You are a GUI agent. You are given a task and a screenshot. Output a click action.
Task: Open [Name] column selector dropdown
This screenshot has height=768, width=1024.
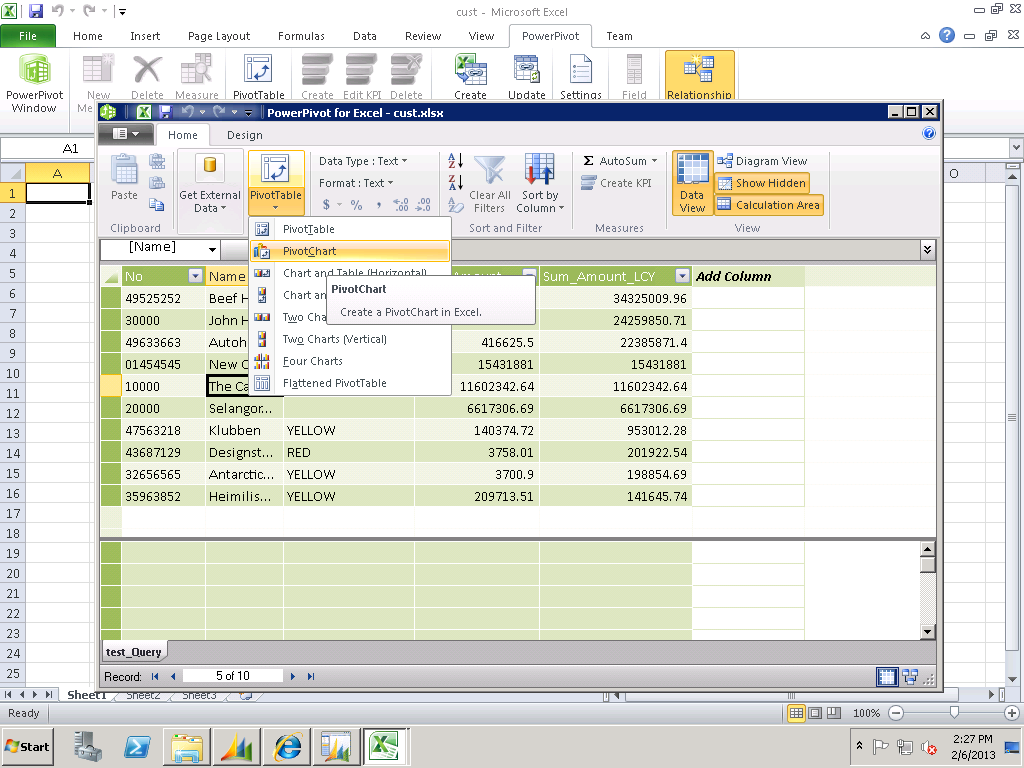[x=212, y=249]
